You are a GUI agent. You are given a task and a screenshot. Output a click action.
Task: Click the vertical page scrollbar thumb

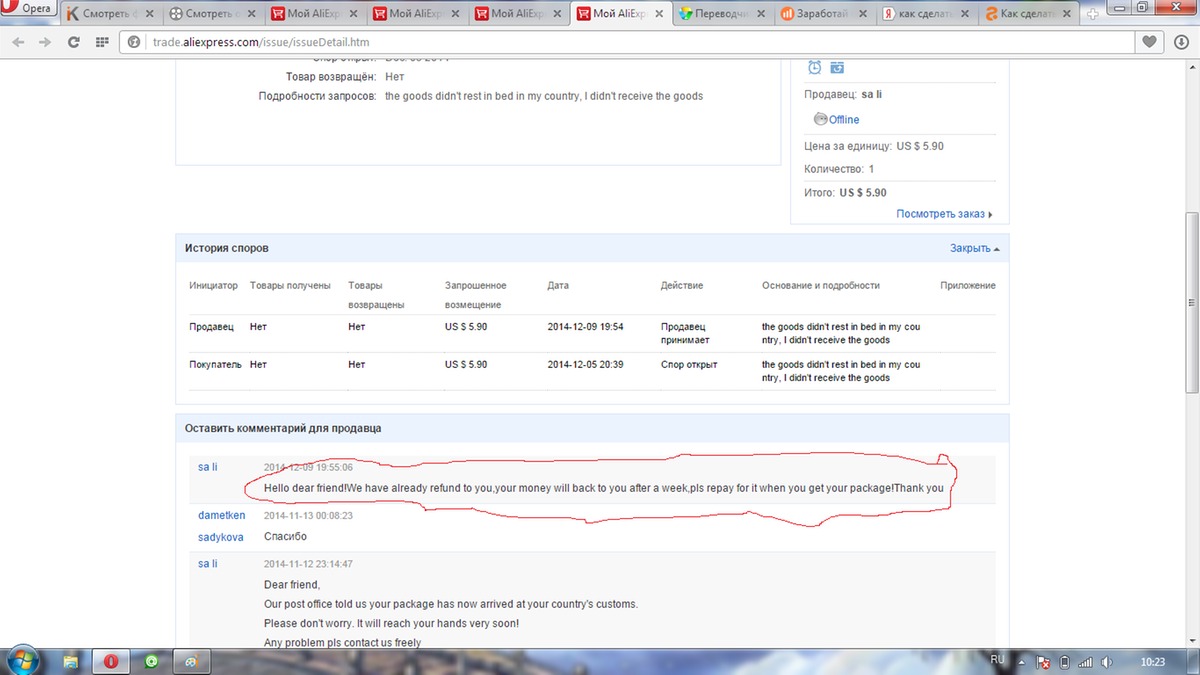click(1191, 302)
